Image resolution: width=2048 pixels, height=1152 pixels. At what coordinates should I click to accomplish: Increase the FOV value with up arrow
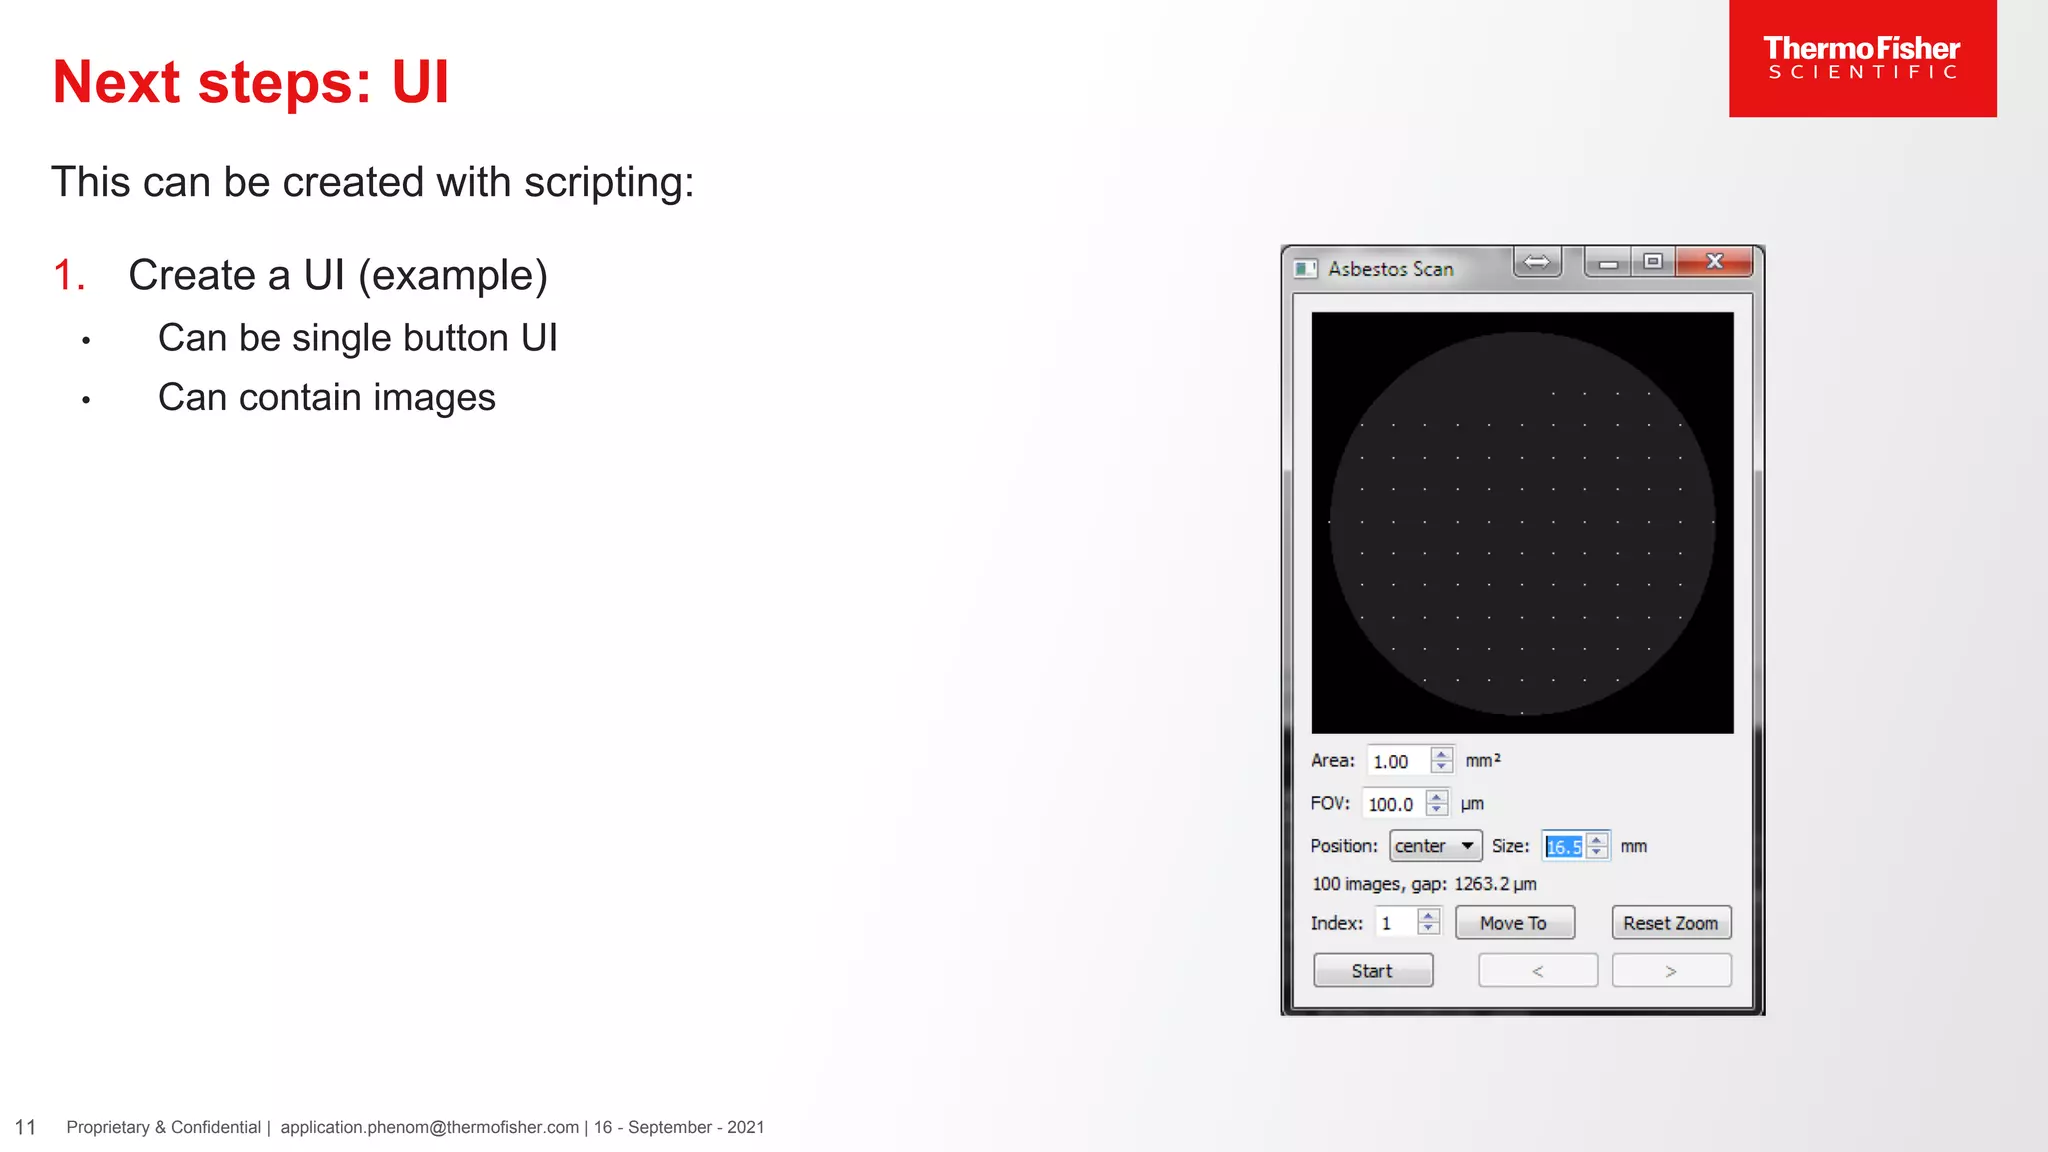(1437, 797)
